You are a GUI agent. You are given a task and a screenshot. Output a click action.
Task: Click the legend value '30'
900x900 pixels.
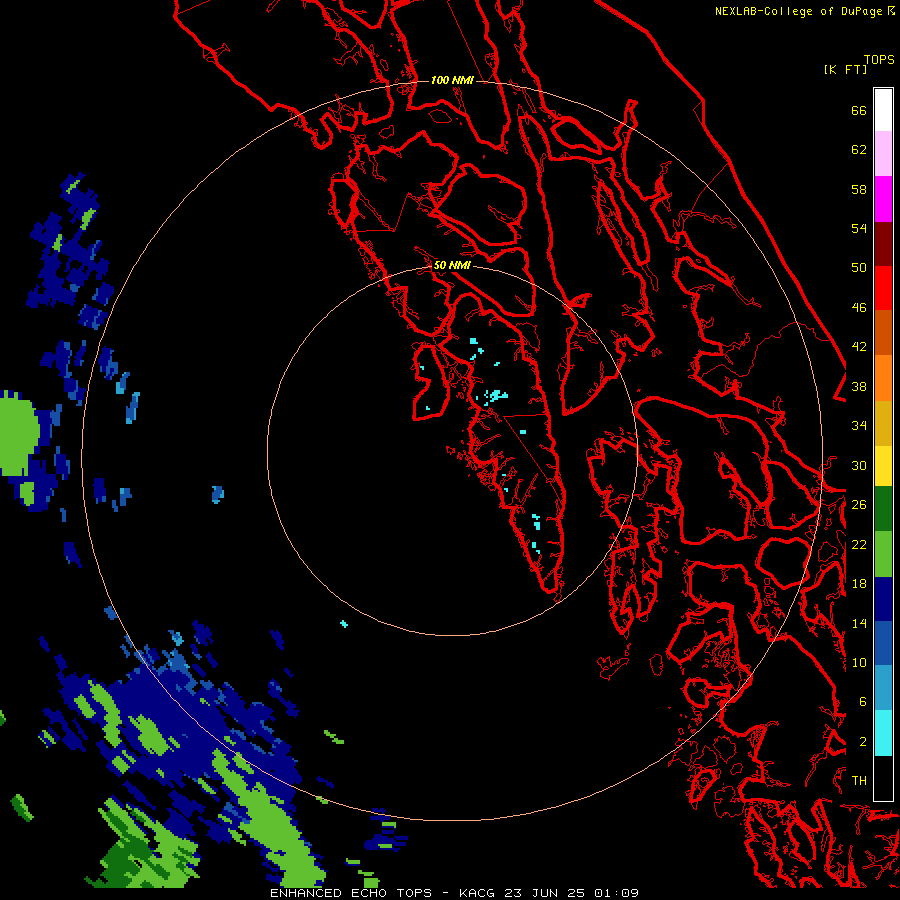tap(859, 465)
